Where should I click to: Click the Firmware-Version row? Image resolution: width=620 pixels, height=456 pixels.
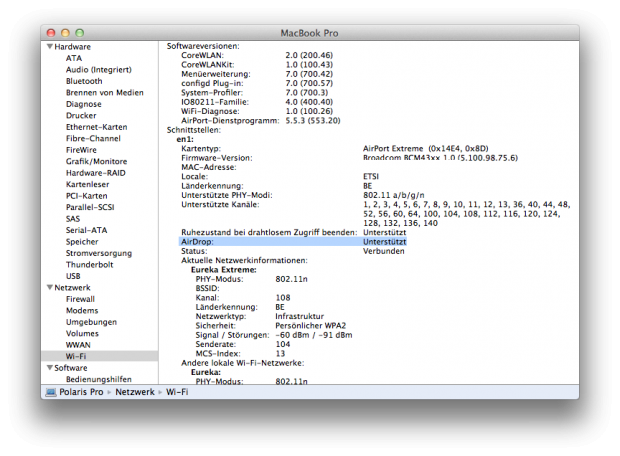349,158
